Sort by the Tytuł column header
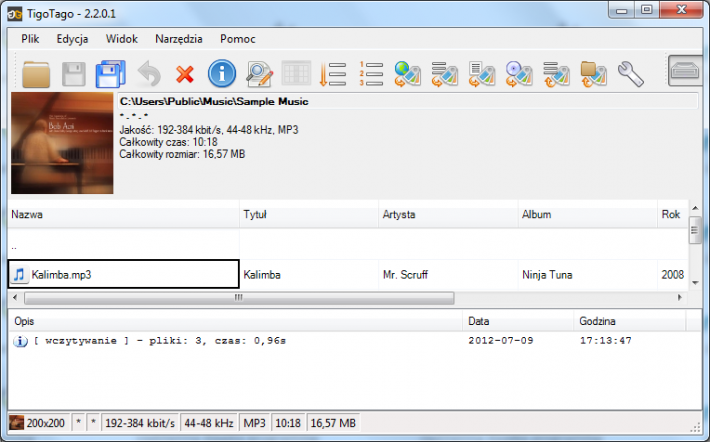This screenshot has height=442, width=710. [x=309, y=214]
